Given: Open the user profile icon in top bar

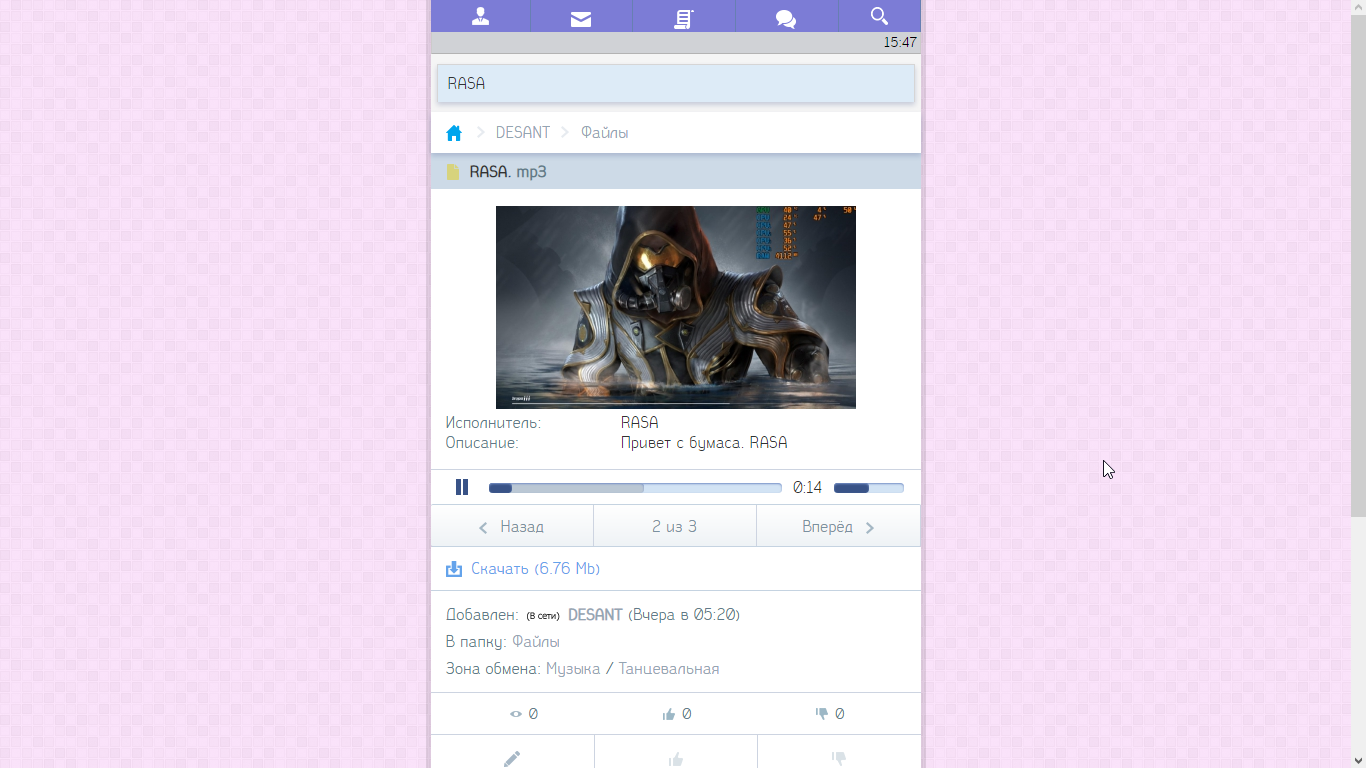Looking at the screenshot, I should [480, 17].
